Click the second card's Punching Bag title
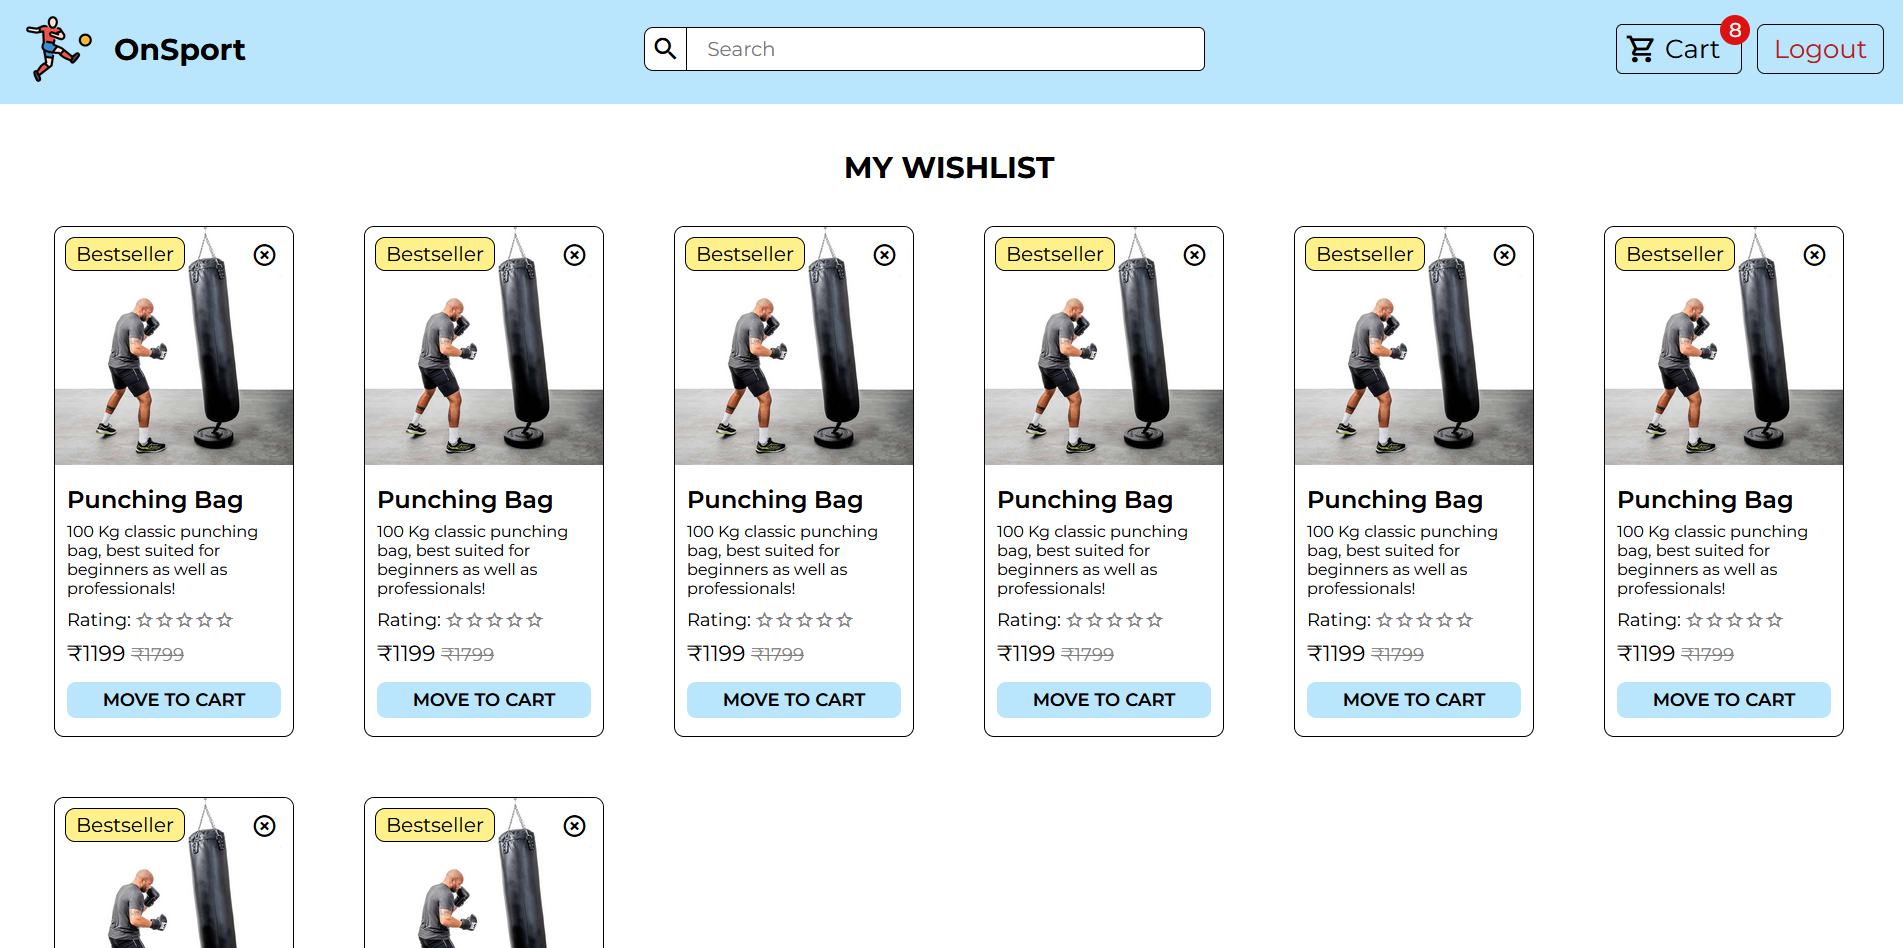The width and height of the screenshot is (1903, 948). (465, 499)
